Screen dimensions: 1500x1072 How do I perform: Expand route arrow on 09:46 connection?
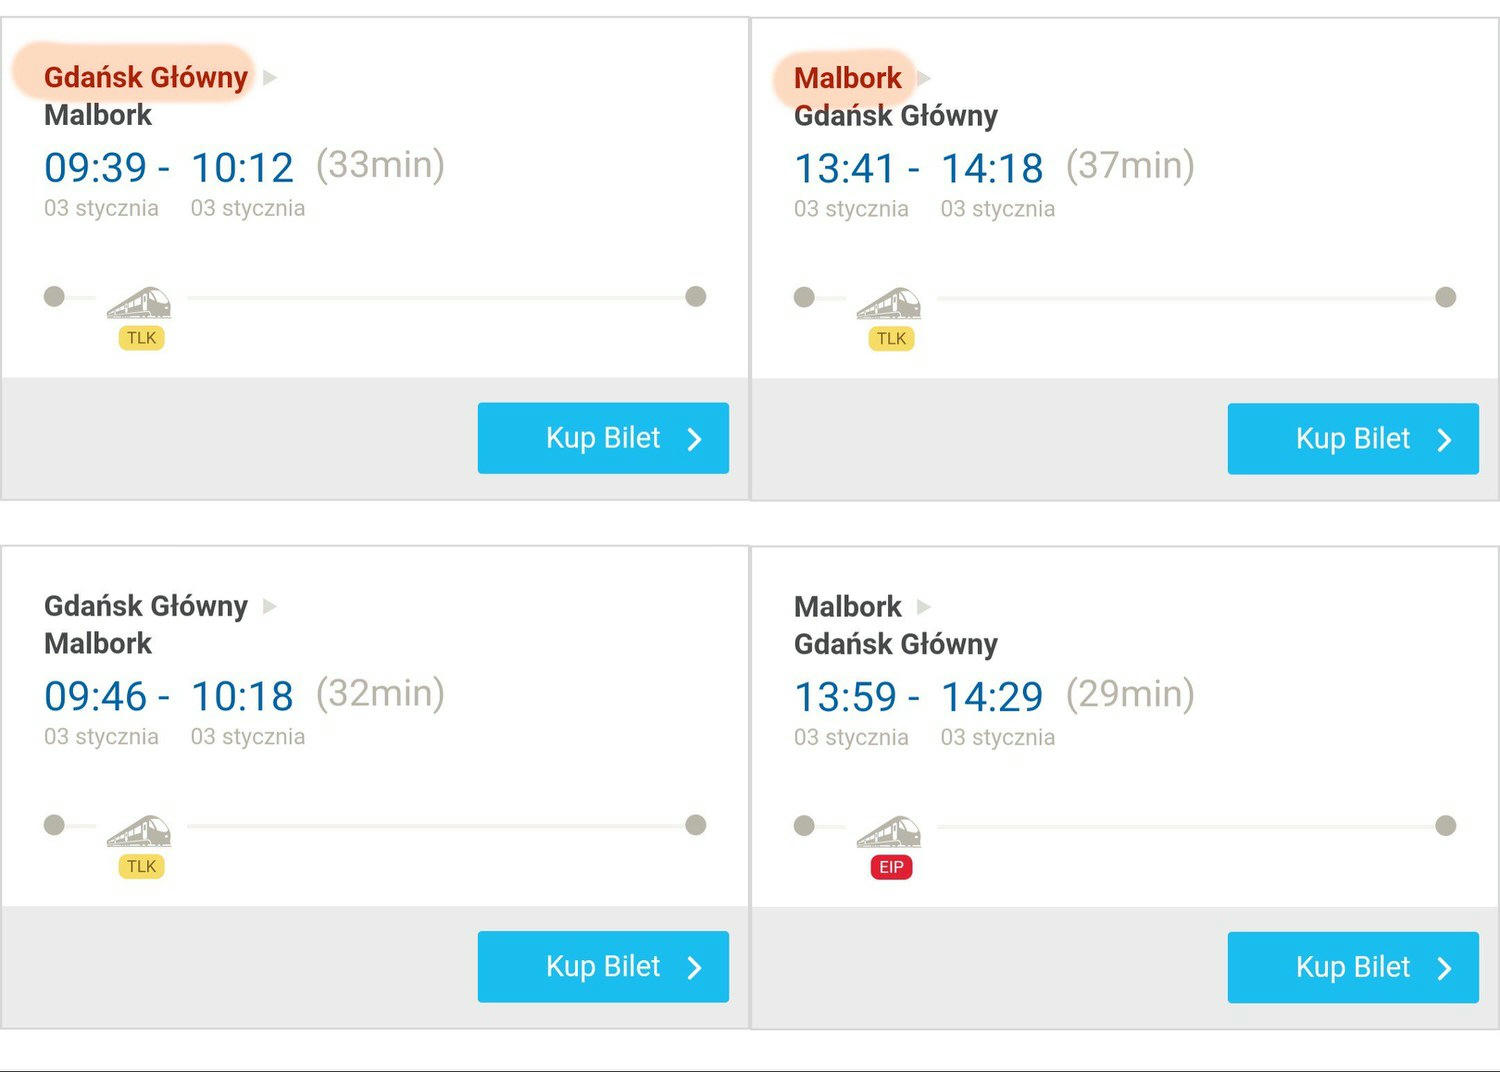pyautogui.click(x=270, y=606)
